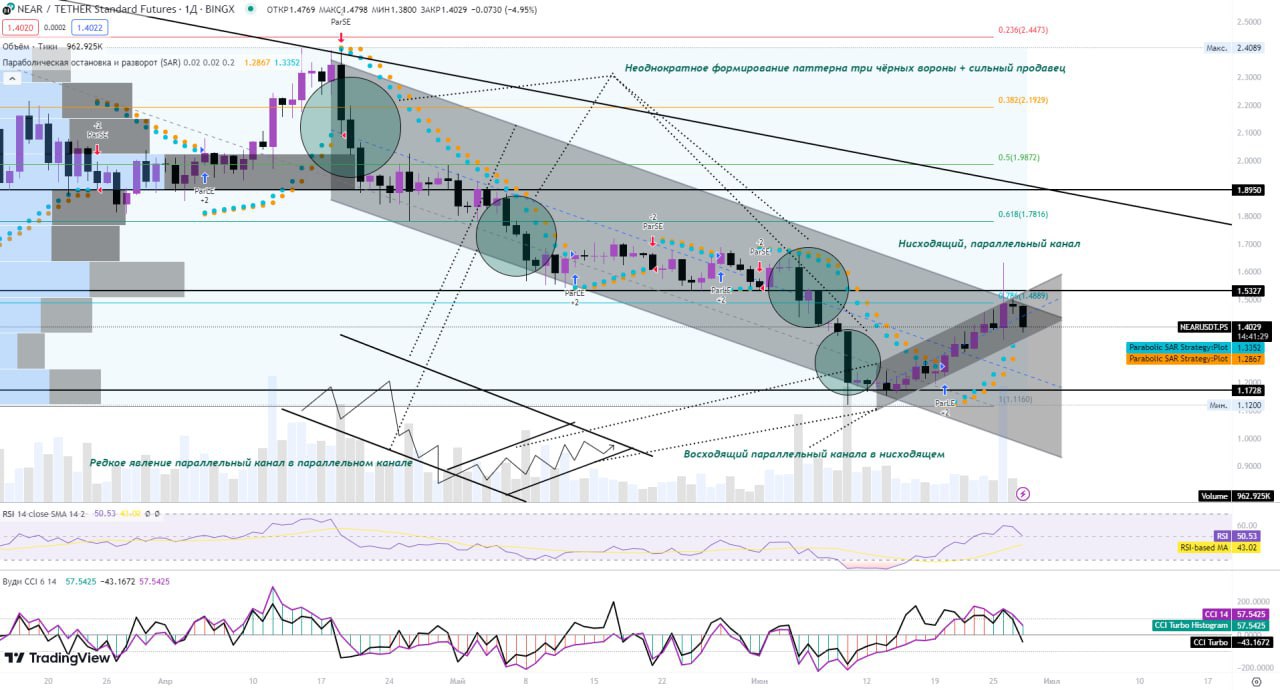Select the 0.618(1.7816) Fibonacci level label
The width and height of the screenshot is (1280, 690).
[1023, 215]
